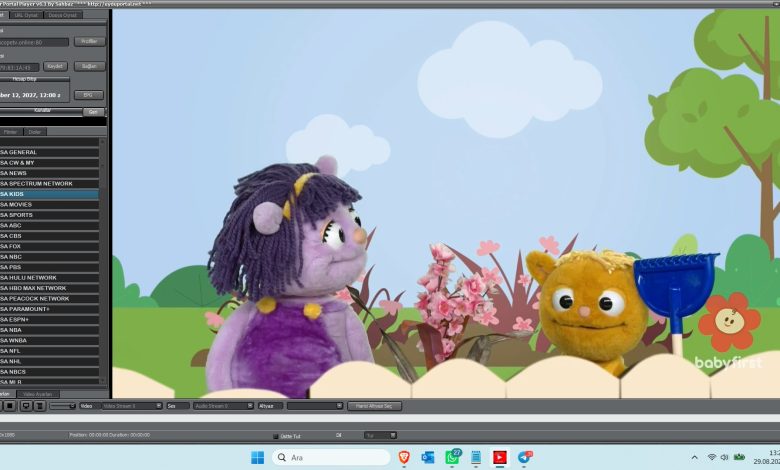Screen dimensions: 780x470
Task: Open Telegram from the taskbar
Action: pos(524,457)
